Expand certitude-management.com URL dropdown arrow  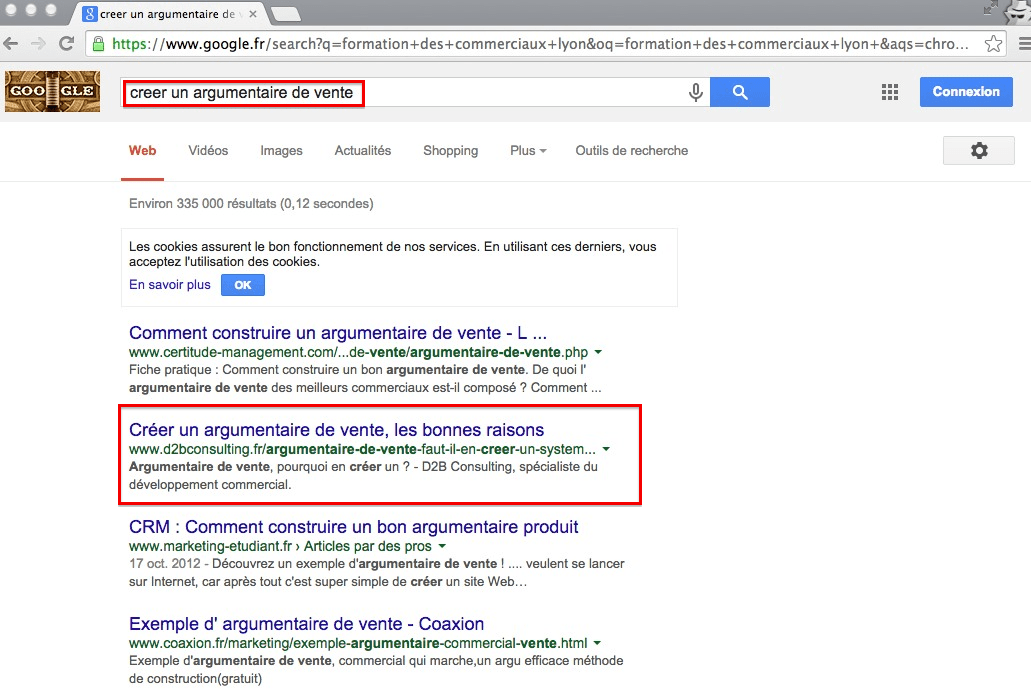pyautogui.click(x=598, y=353)
